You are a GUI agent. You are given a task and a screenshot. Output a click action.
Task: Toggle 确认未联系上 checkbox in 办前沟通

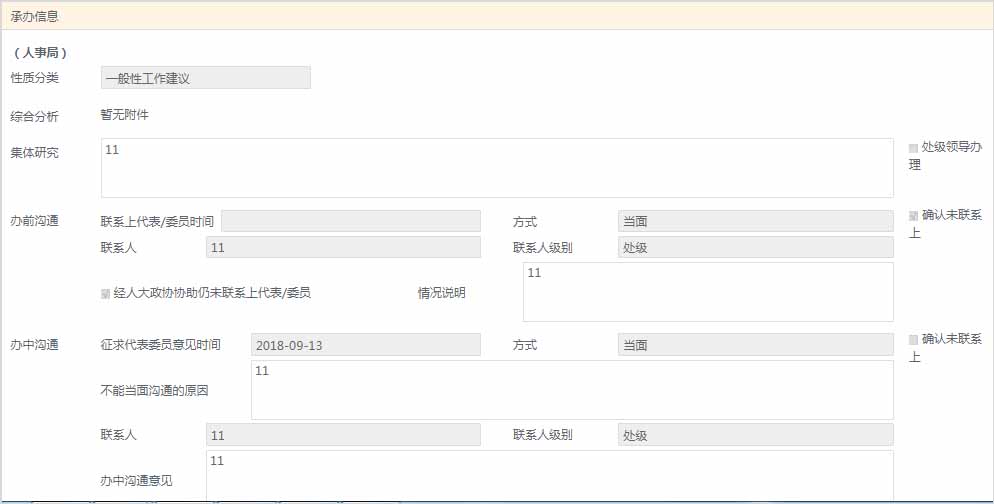tap(913, 216)
